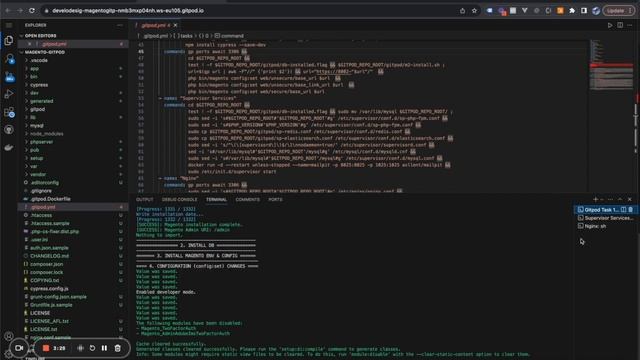640x360 pixels.
Task: Switch to the OUTPUT panel tab
Action: pos(144,200)
